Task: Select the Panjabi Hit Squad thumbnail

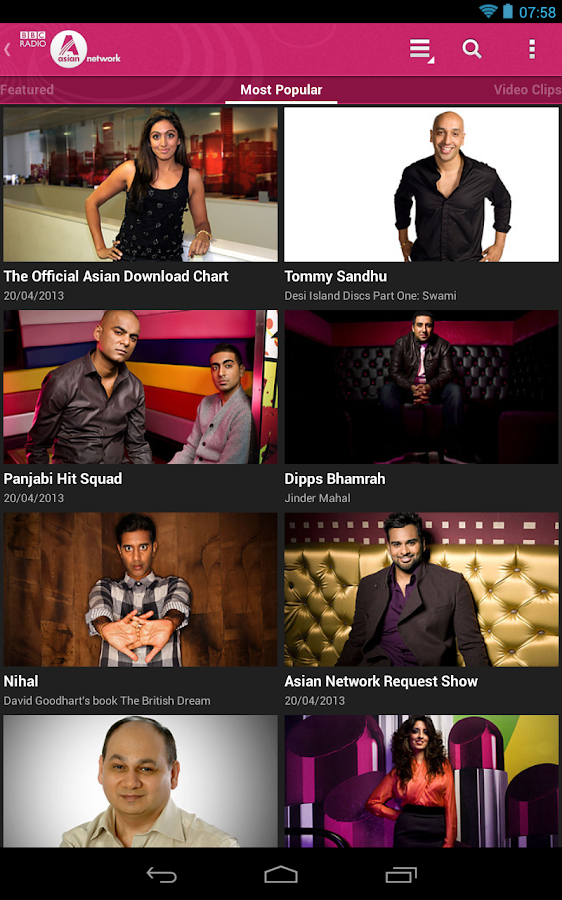Action: point(140,387)
